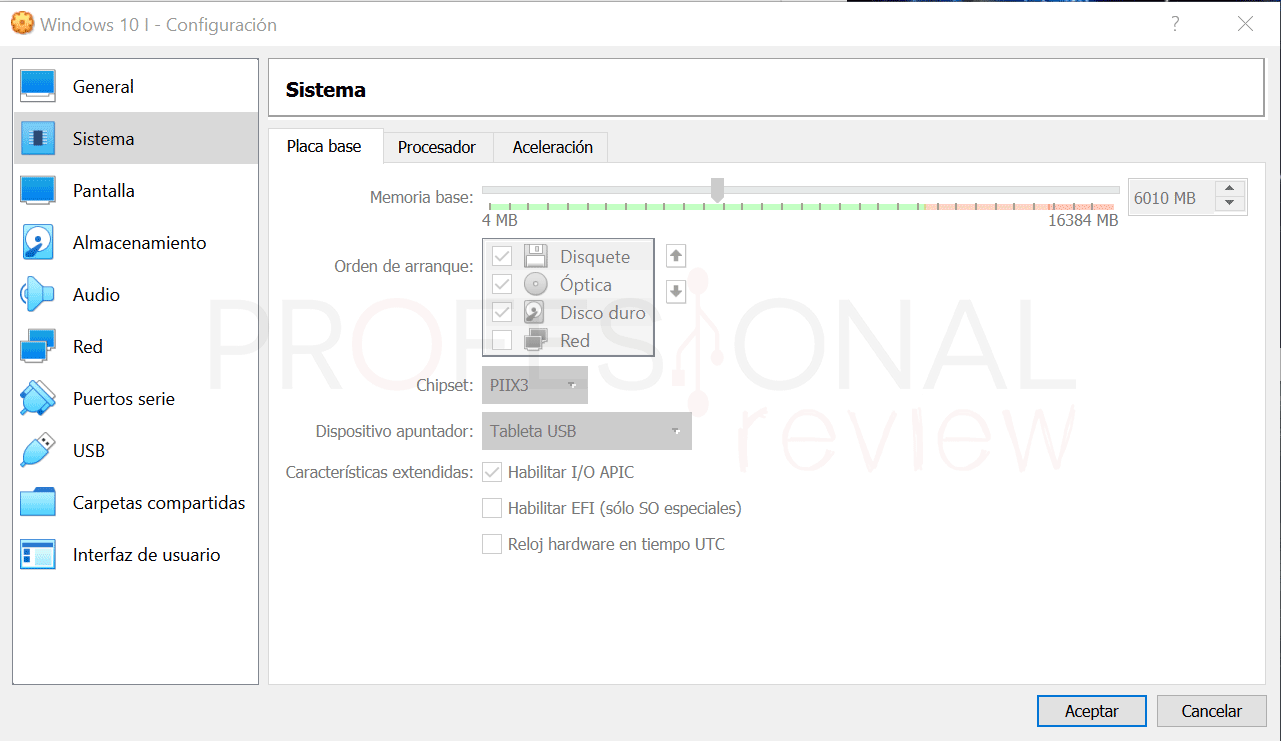Click the Aceptar button
This screenshot has height=741, width=1281.
[x=1091, y=711]
